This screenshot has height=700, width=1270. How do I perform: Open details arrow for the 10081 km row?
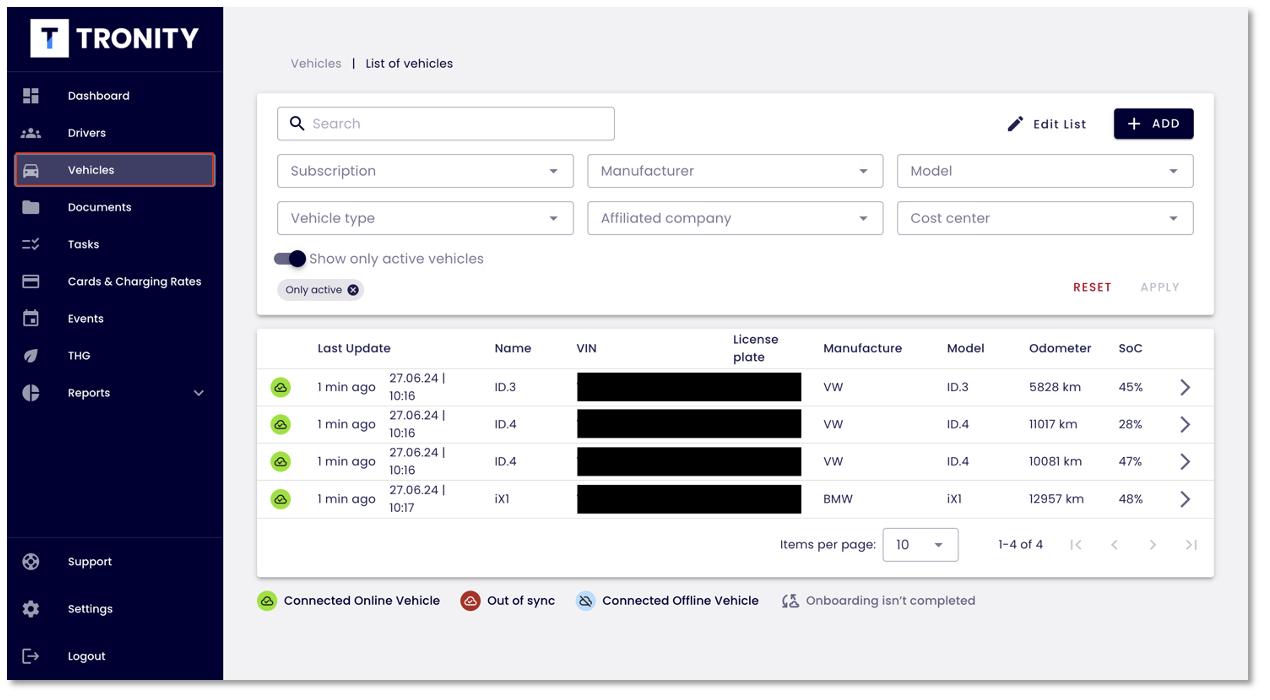(1185, 462)
